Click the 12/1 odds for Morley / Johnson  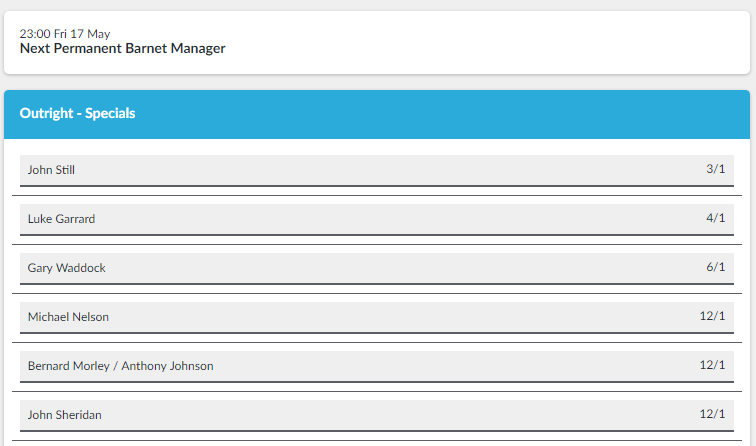coord(712,365)
